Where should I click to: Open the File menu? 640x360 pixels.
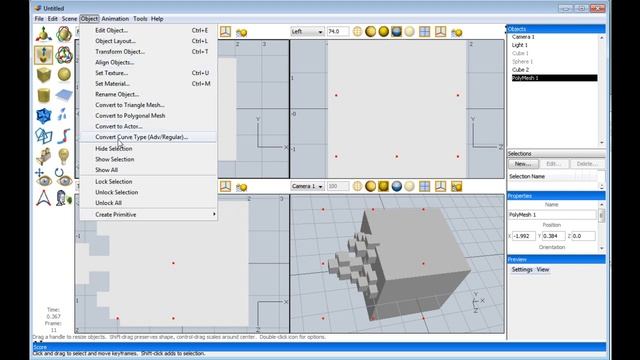[x=39, y=19]
